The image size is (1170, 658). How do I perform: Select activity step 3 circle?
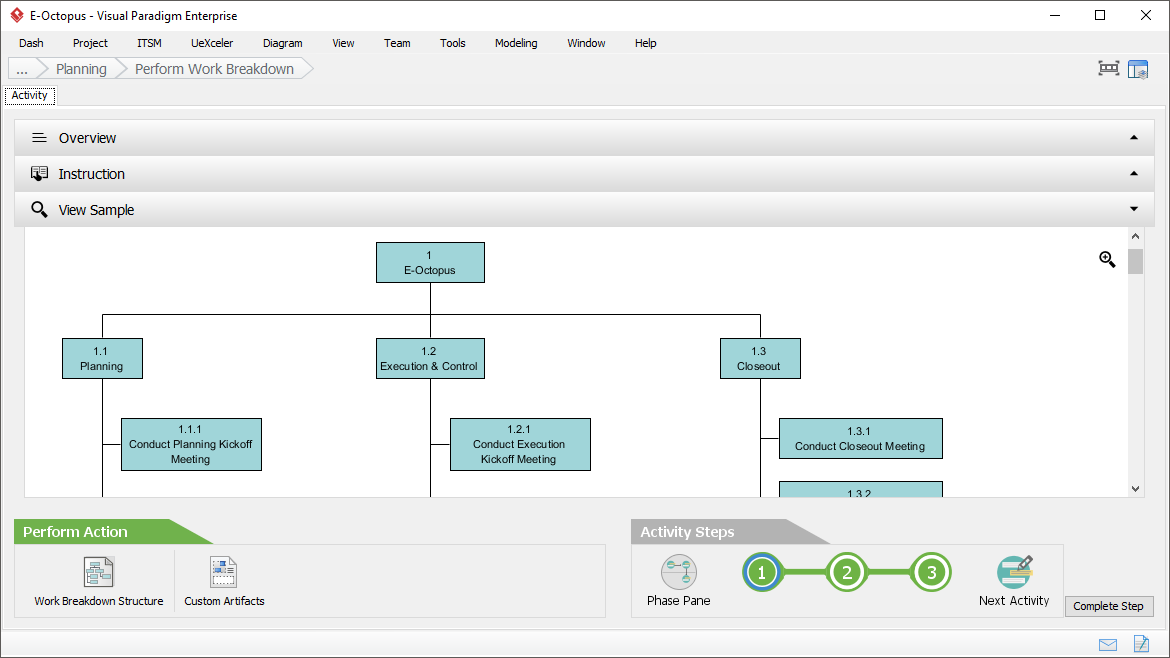coord(931,573)
